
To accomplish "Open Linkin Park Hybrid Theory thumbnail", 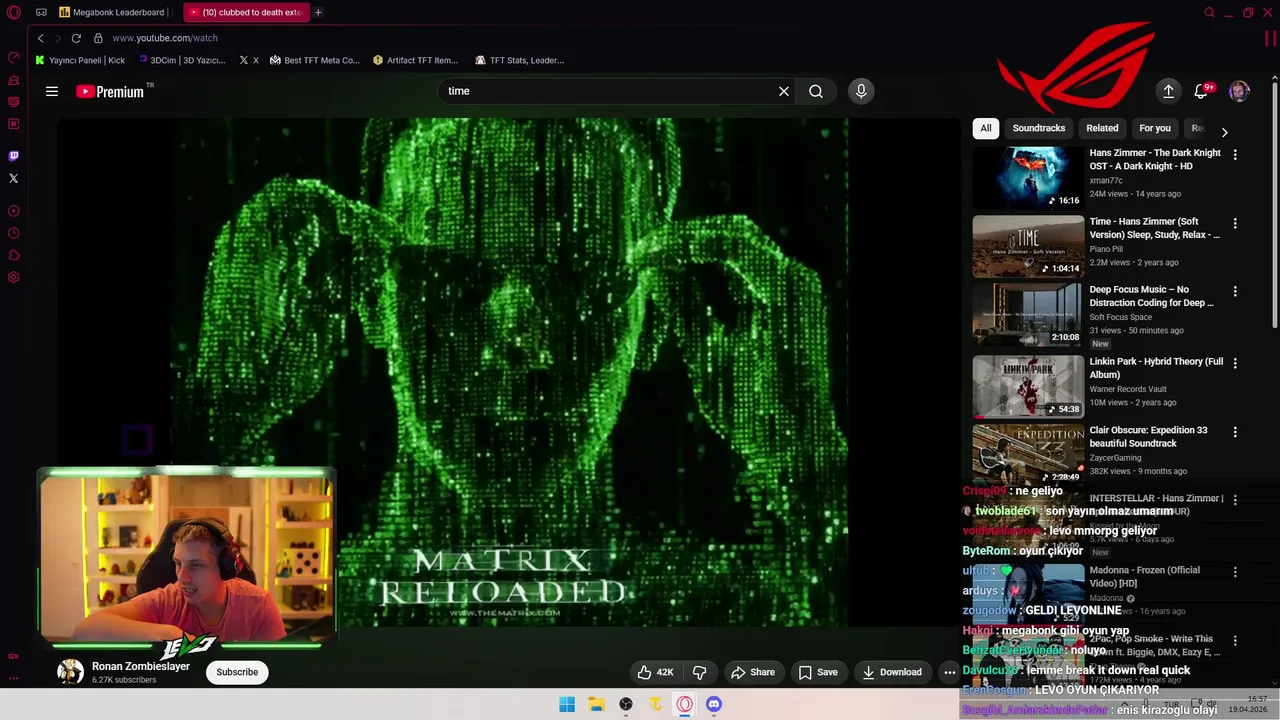I will [x=1028, y=386].
